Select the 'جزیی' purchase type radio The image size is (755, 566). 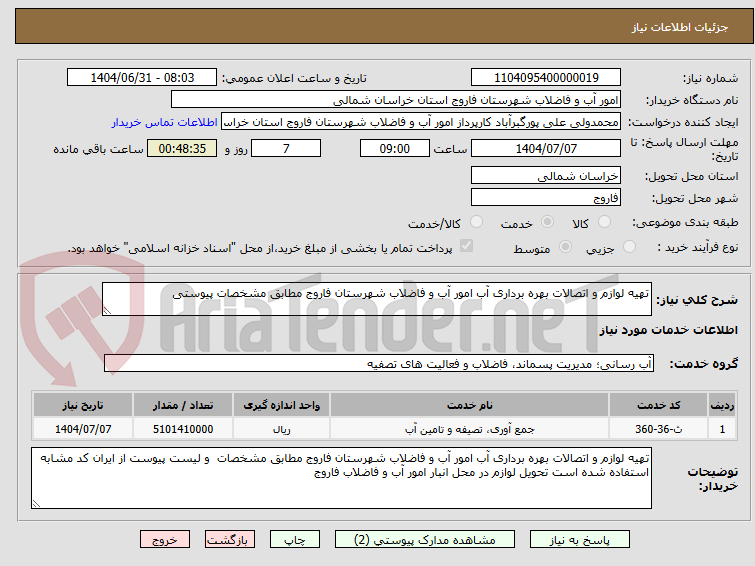629,247
